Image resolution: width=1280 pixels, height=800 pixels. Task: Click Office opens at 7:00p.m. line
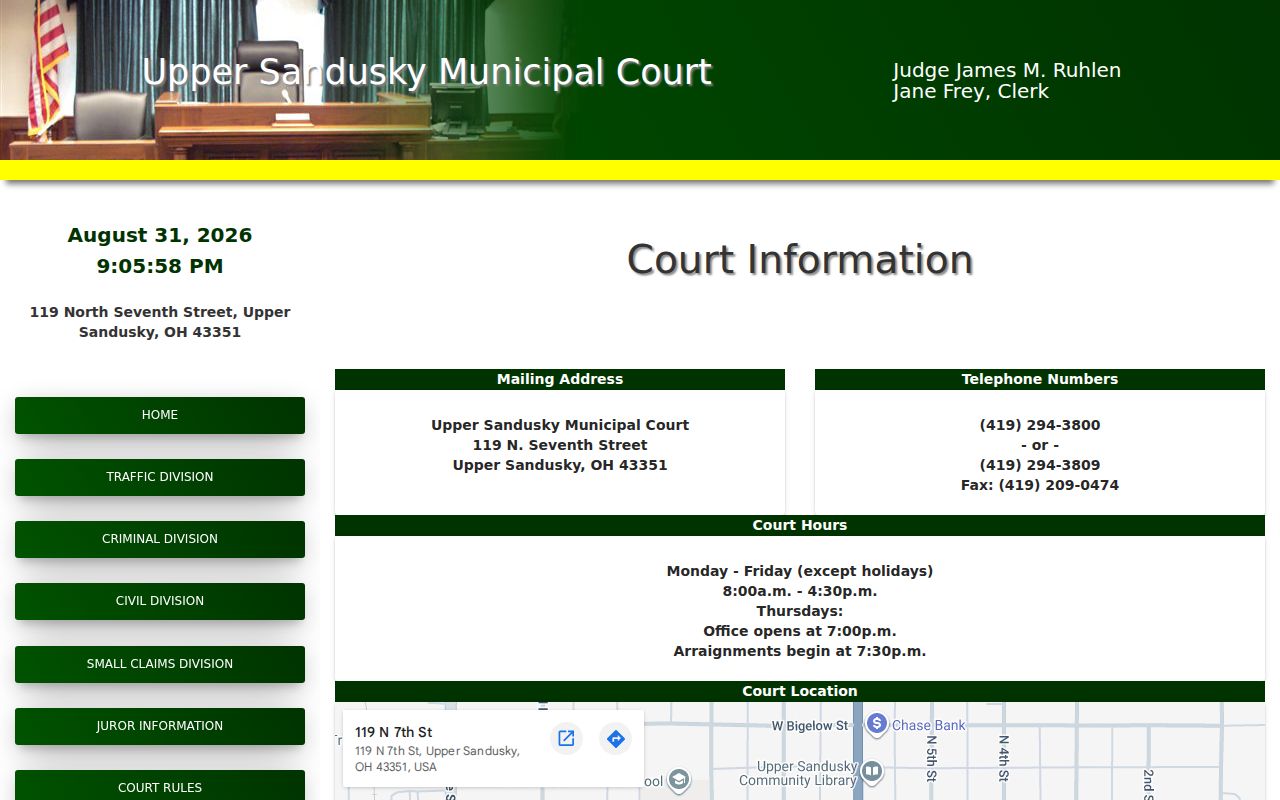pos(800,631)
